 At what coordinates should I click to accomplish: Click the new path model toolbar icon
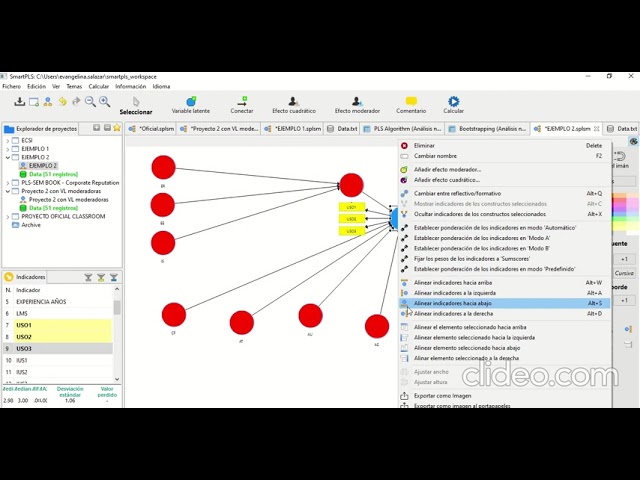[48, 102]
